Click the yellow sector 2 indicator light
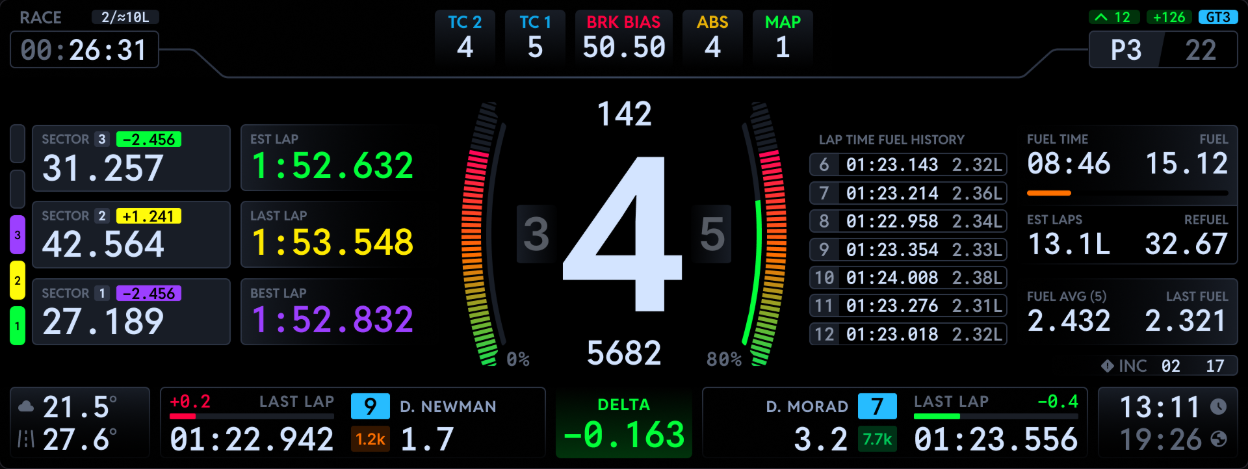This screenshot has height=469, width=1248. (x=17, y=282)
